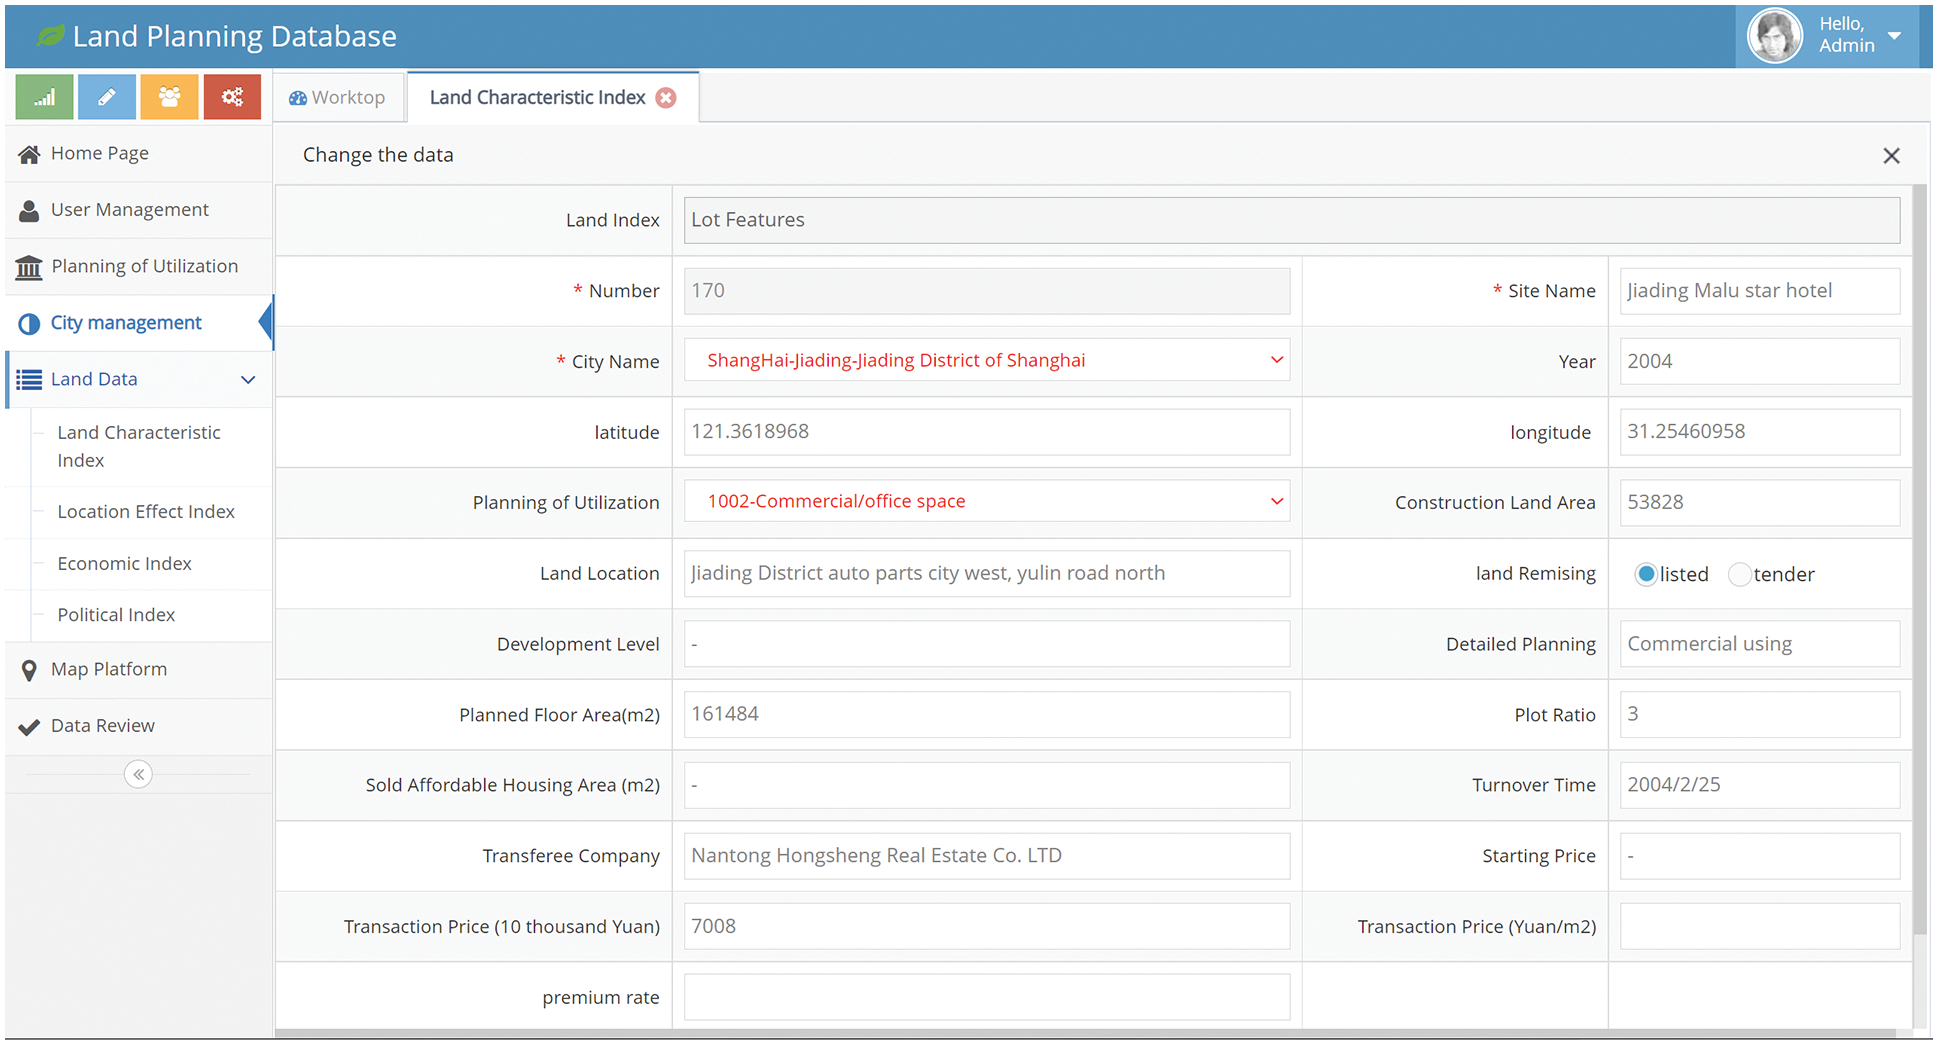Viewport: 1938px width, 1045px height.
Task: Select the Map Platform pin icon in sidebar
Action: click(29, 670)
